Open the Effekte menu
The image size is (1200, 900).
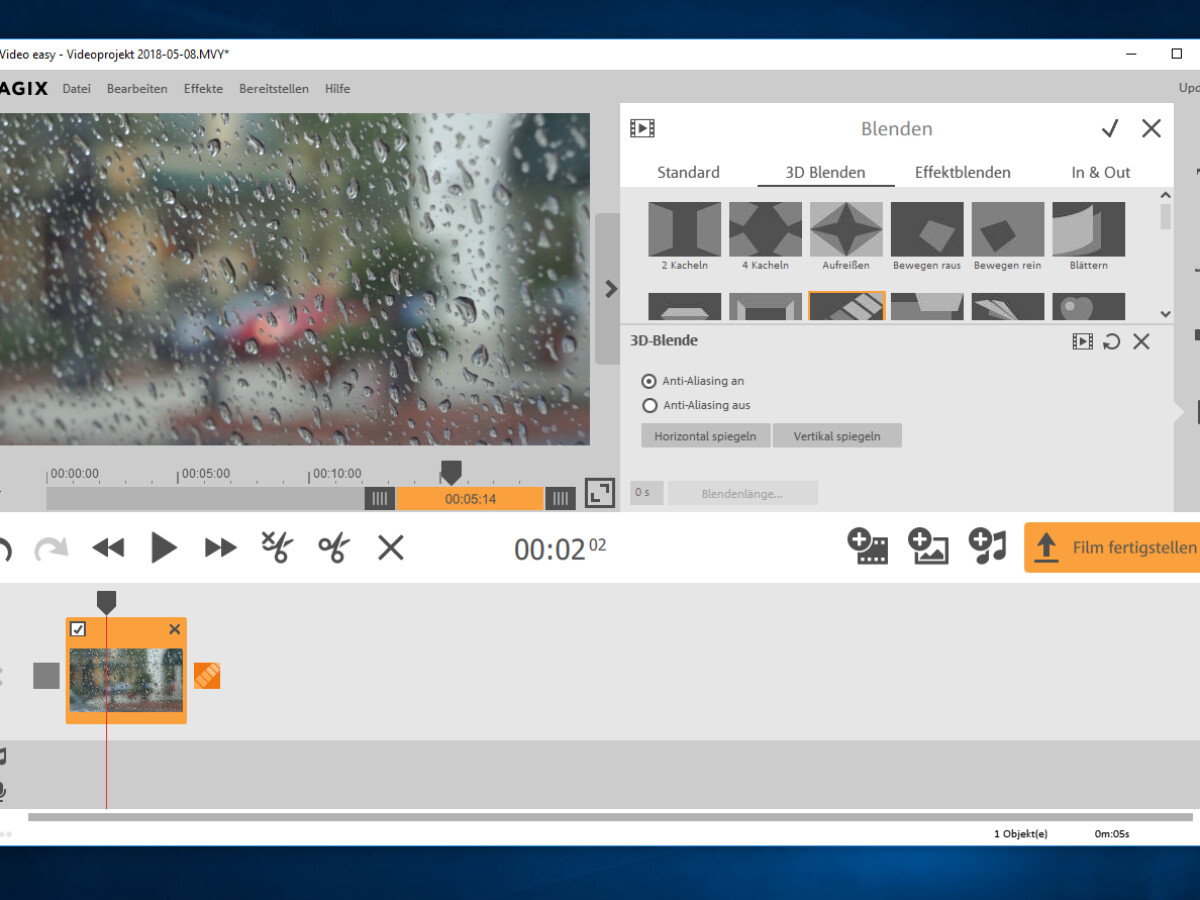203,88
